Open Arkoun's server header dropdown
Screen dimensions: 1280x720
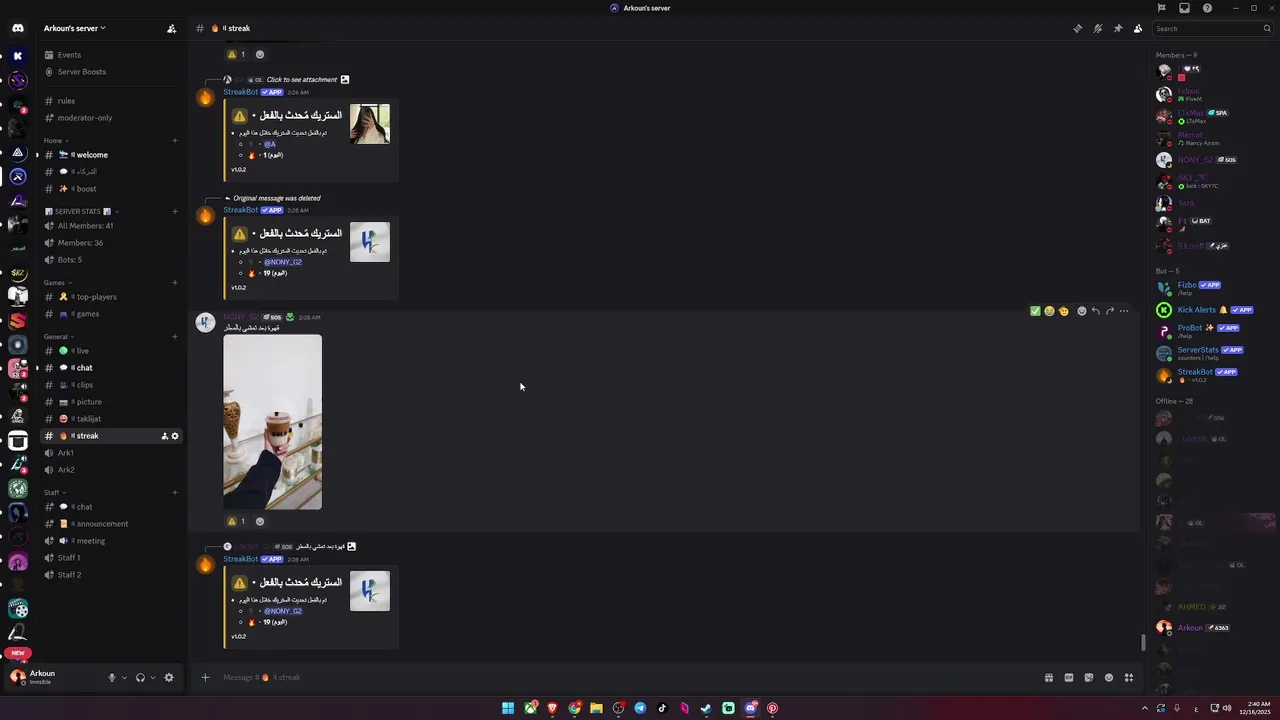(75, 28)
